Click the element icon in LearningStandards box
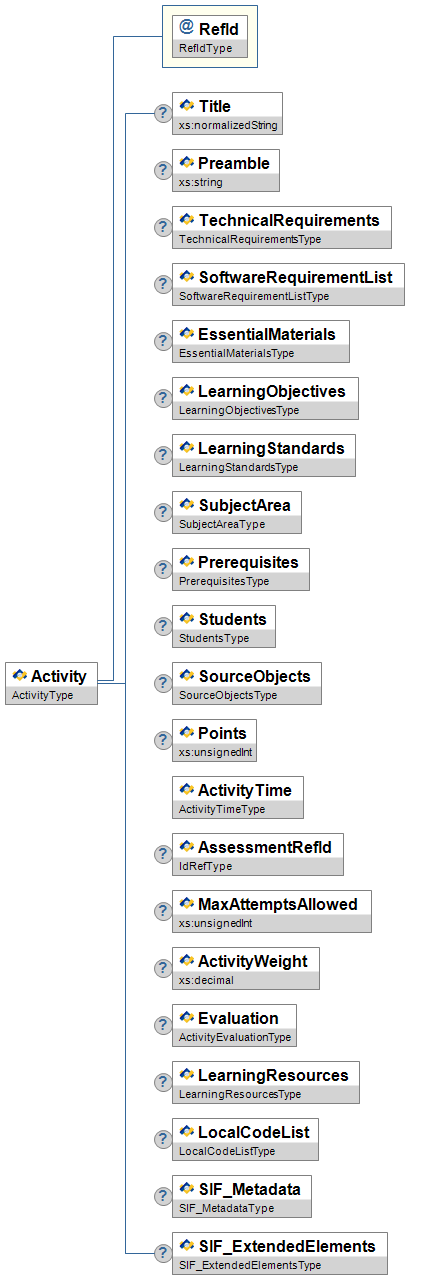This screenshot has width=427, height=1279. [x=187, y=448]
